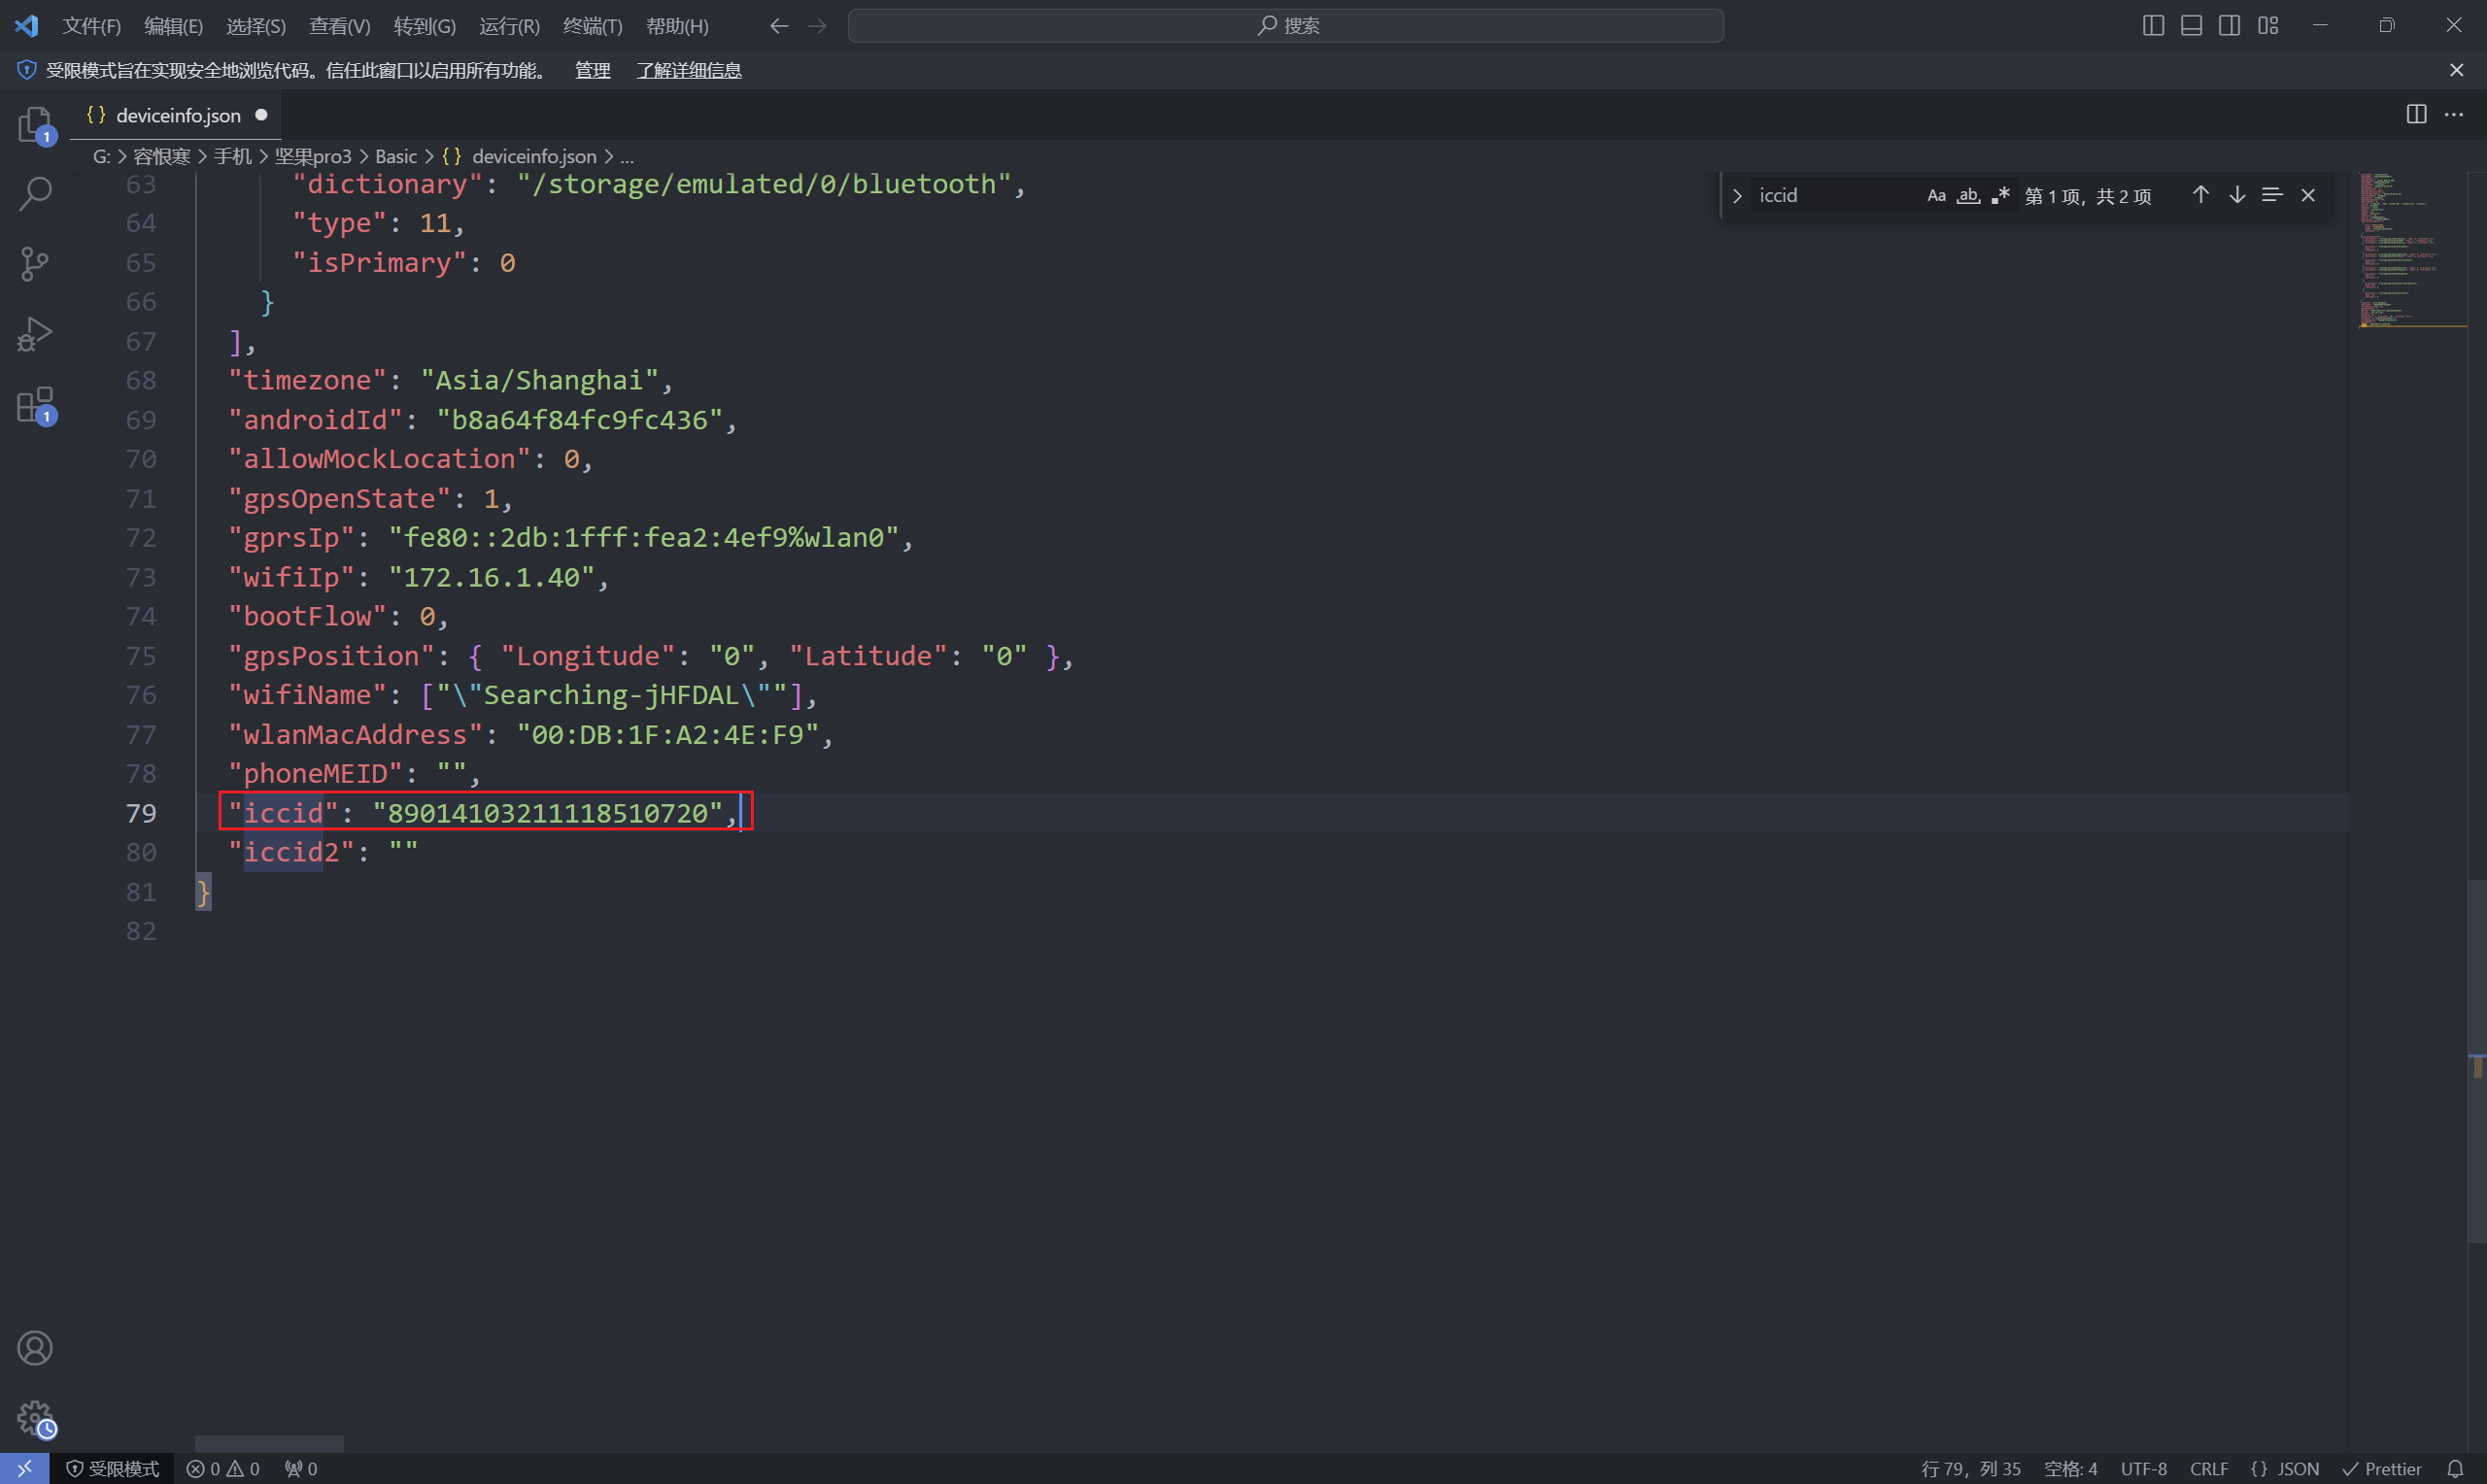The width and height of the screenshot is (2487, 1484).
Task: Click the 了解详细信息 link
Action: (689, 70)
